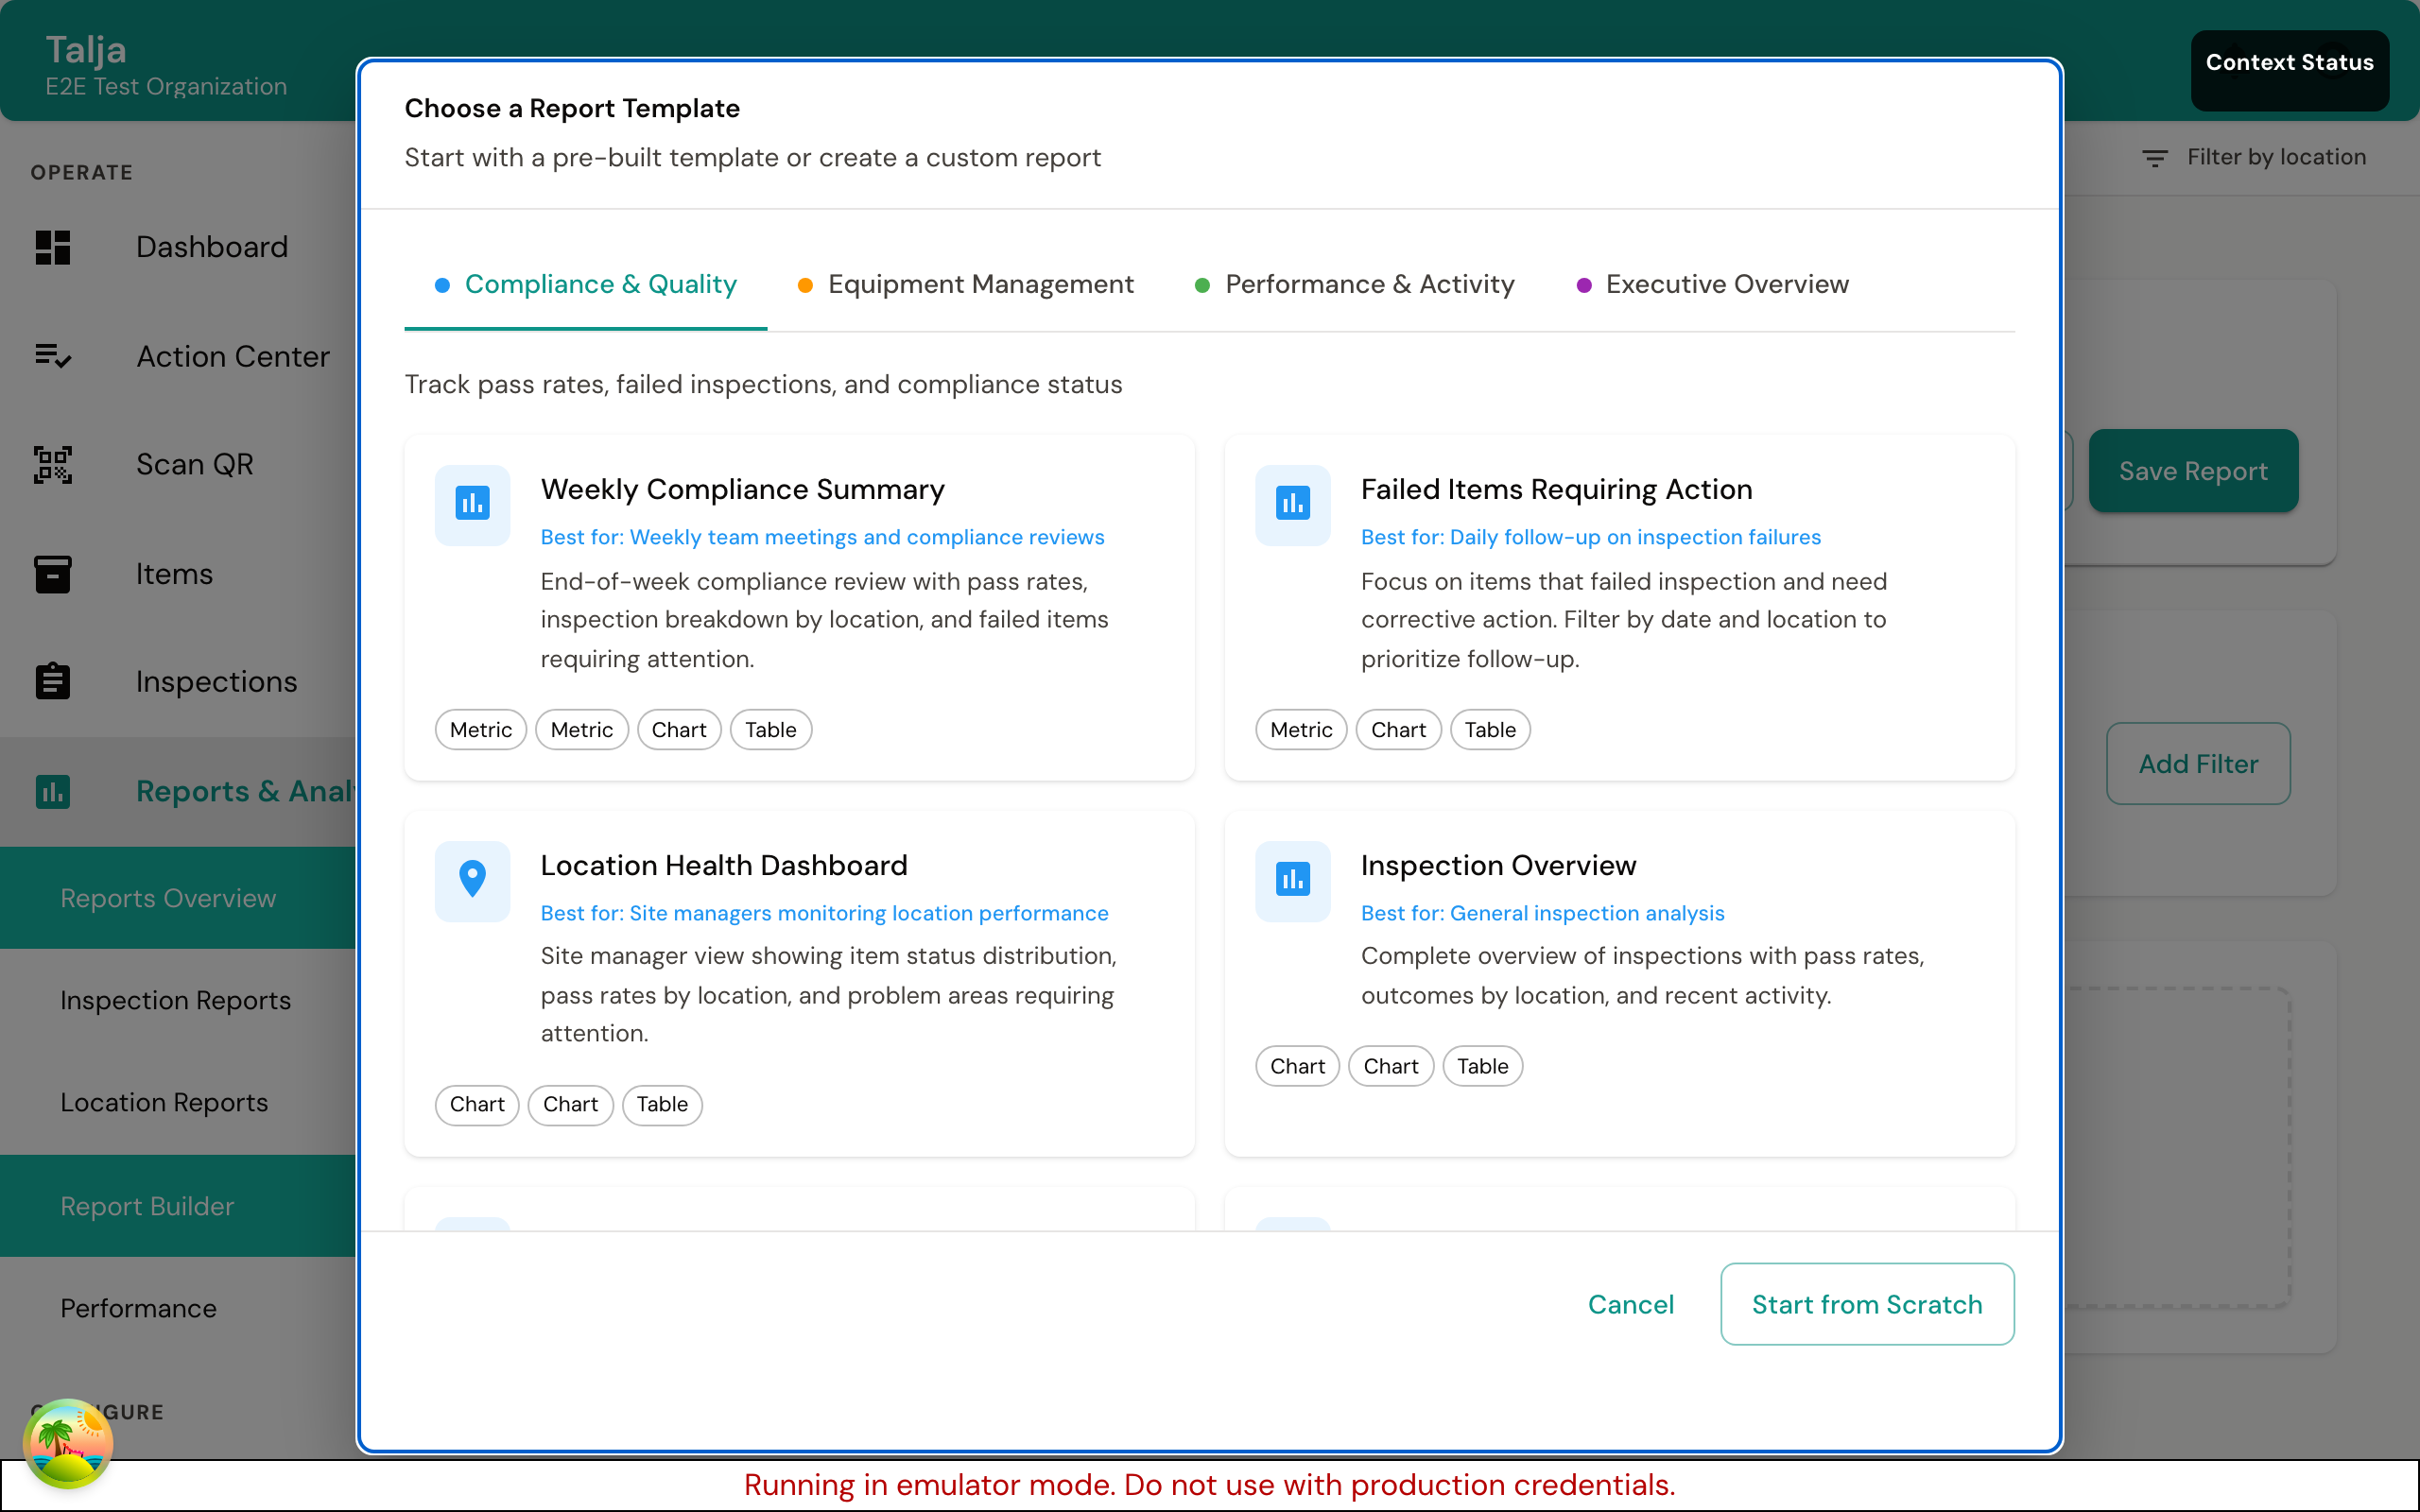This screenshot has width=2420, height=1512.
Task: Click the Inspections clipboard icon
Action: 53,682
